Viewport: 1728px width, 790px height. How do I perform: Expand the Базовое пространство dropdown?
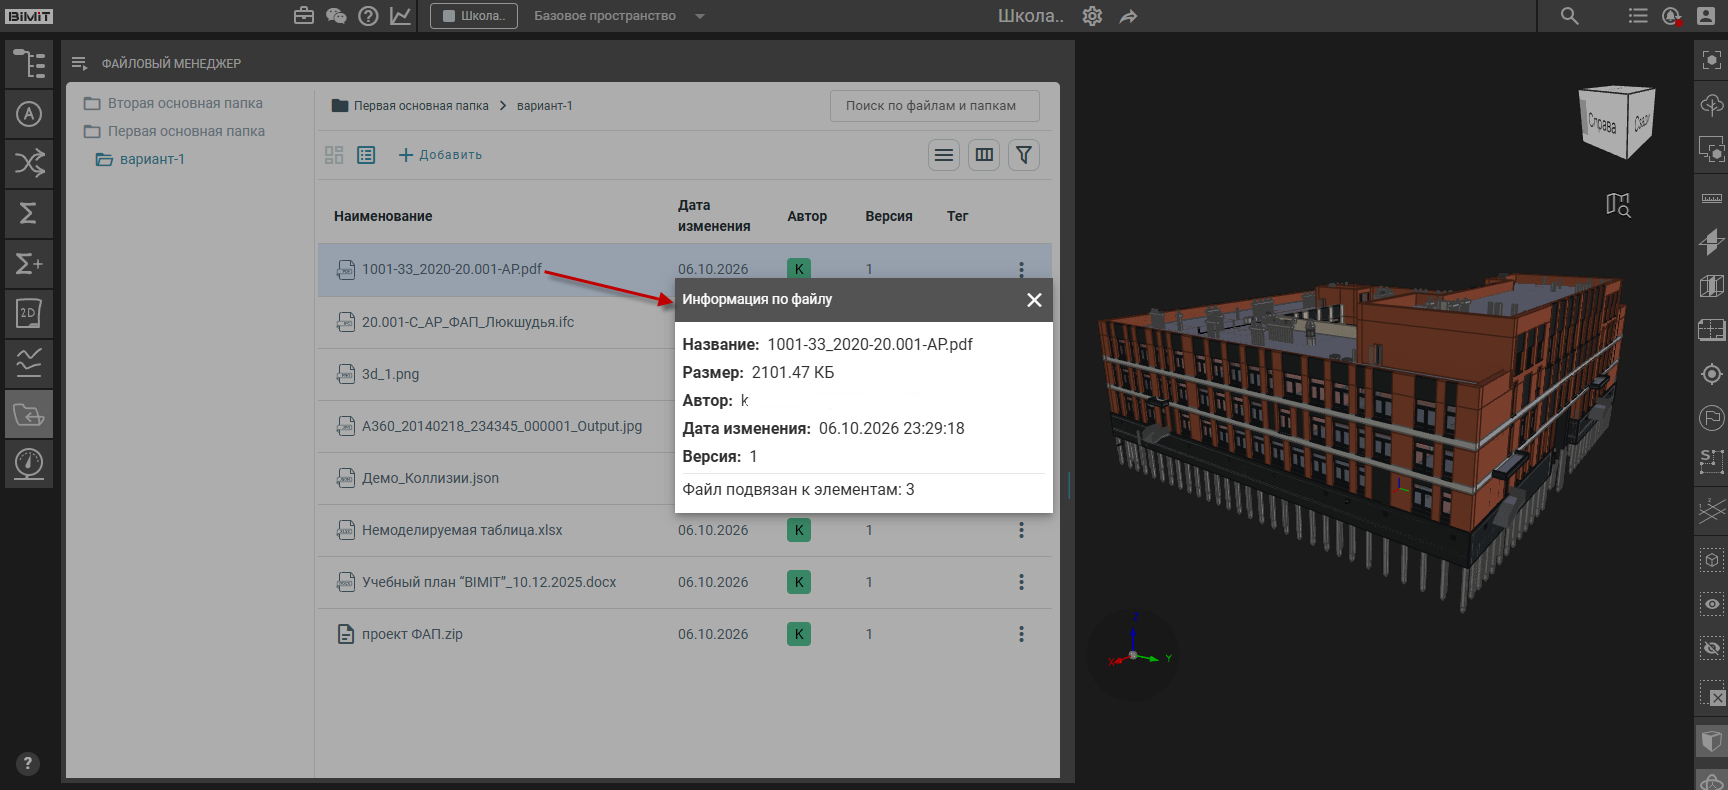619,16
